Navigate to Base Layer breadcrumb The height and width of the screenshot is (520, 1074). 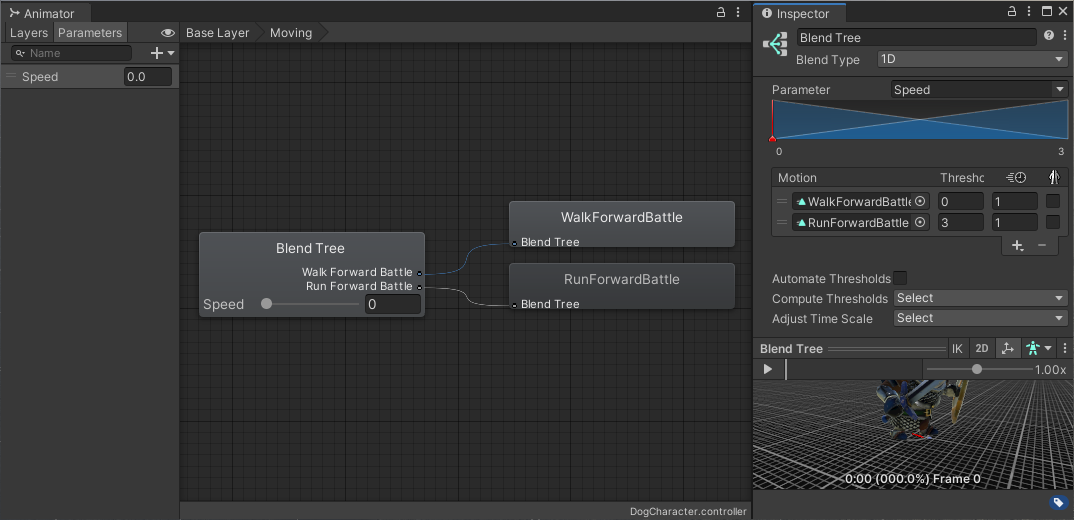[217, 33]
